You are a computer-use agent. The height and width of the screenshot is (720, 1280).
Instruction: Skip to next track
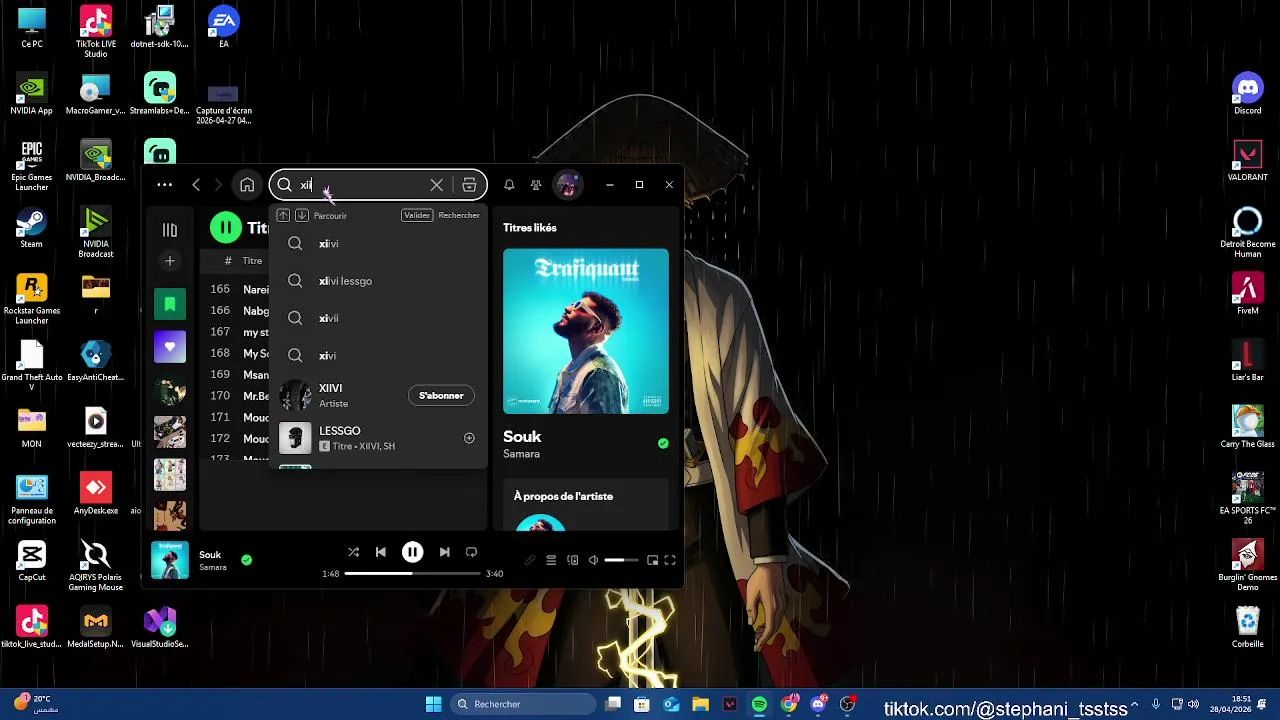[x=444, y=552]
